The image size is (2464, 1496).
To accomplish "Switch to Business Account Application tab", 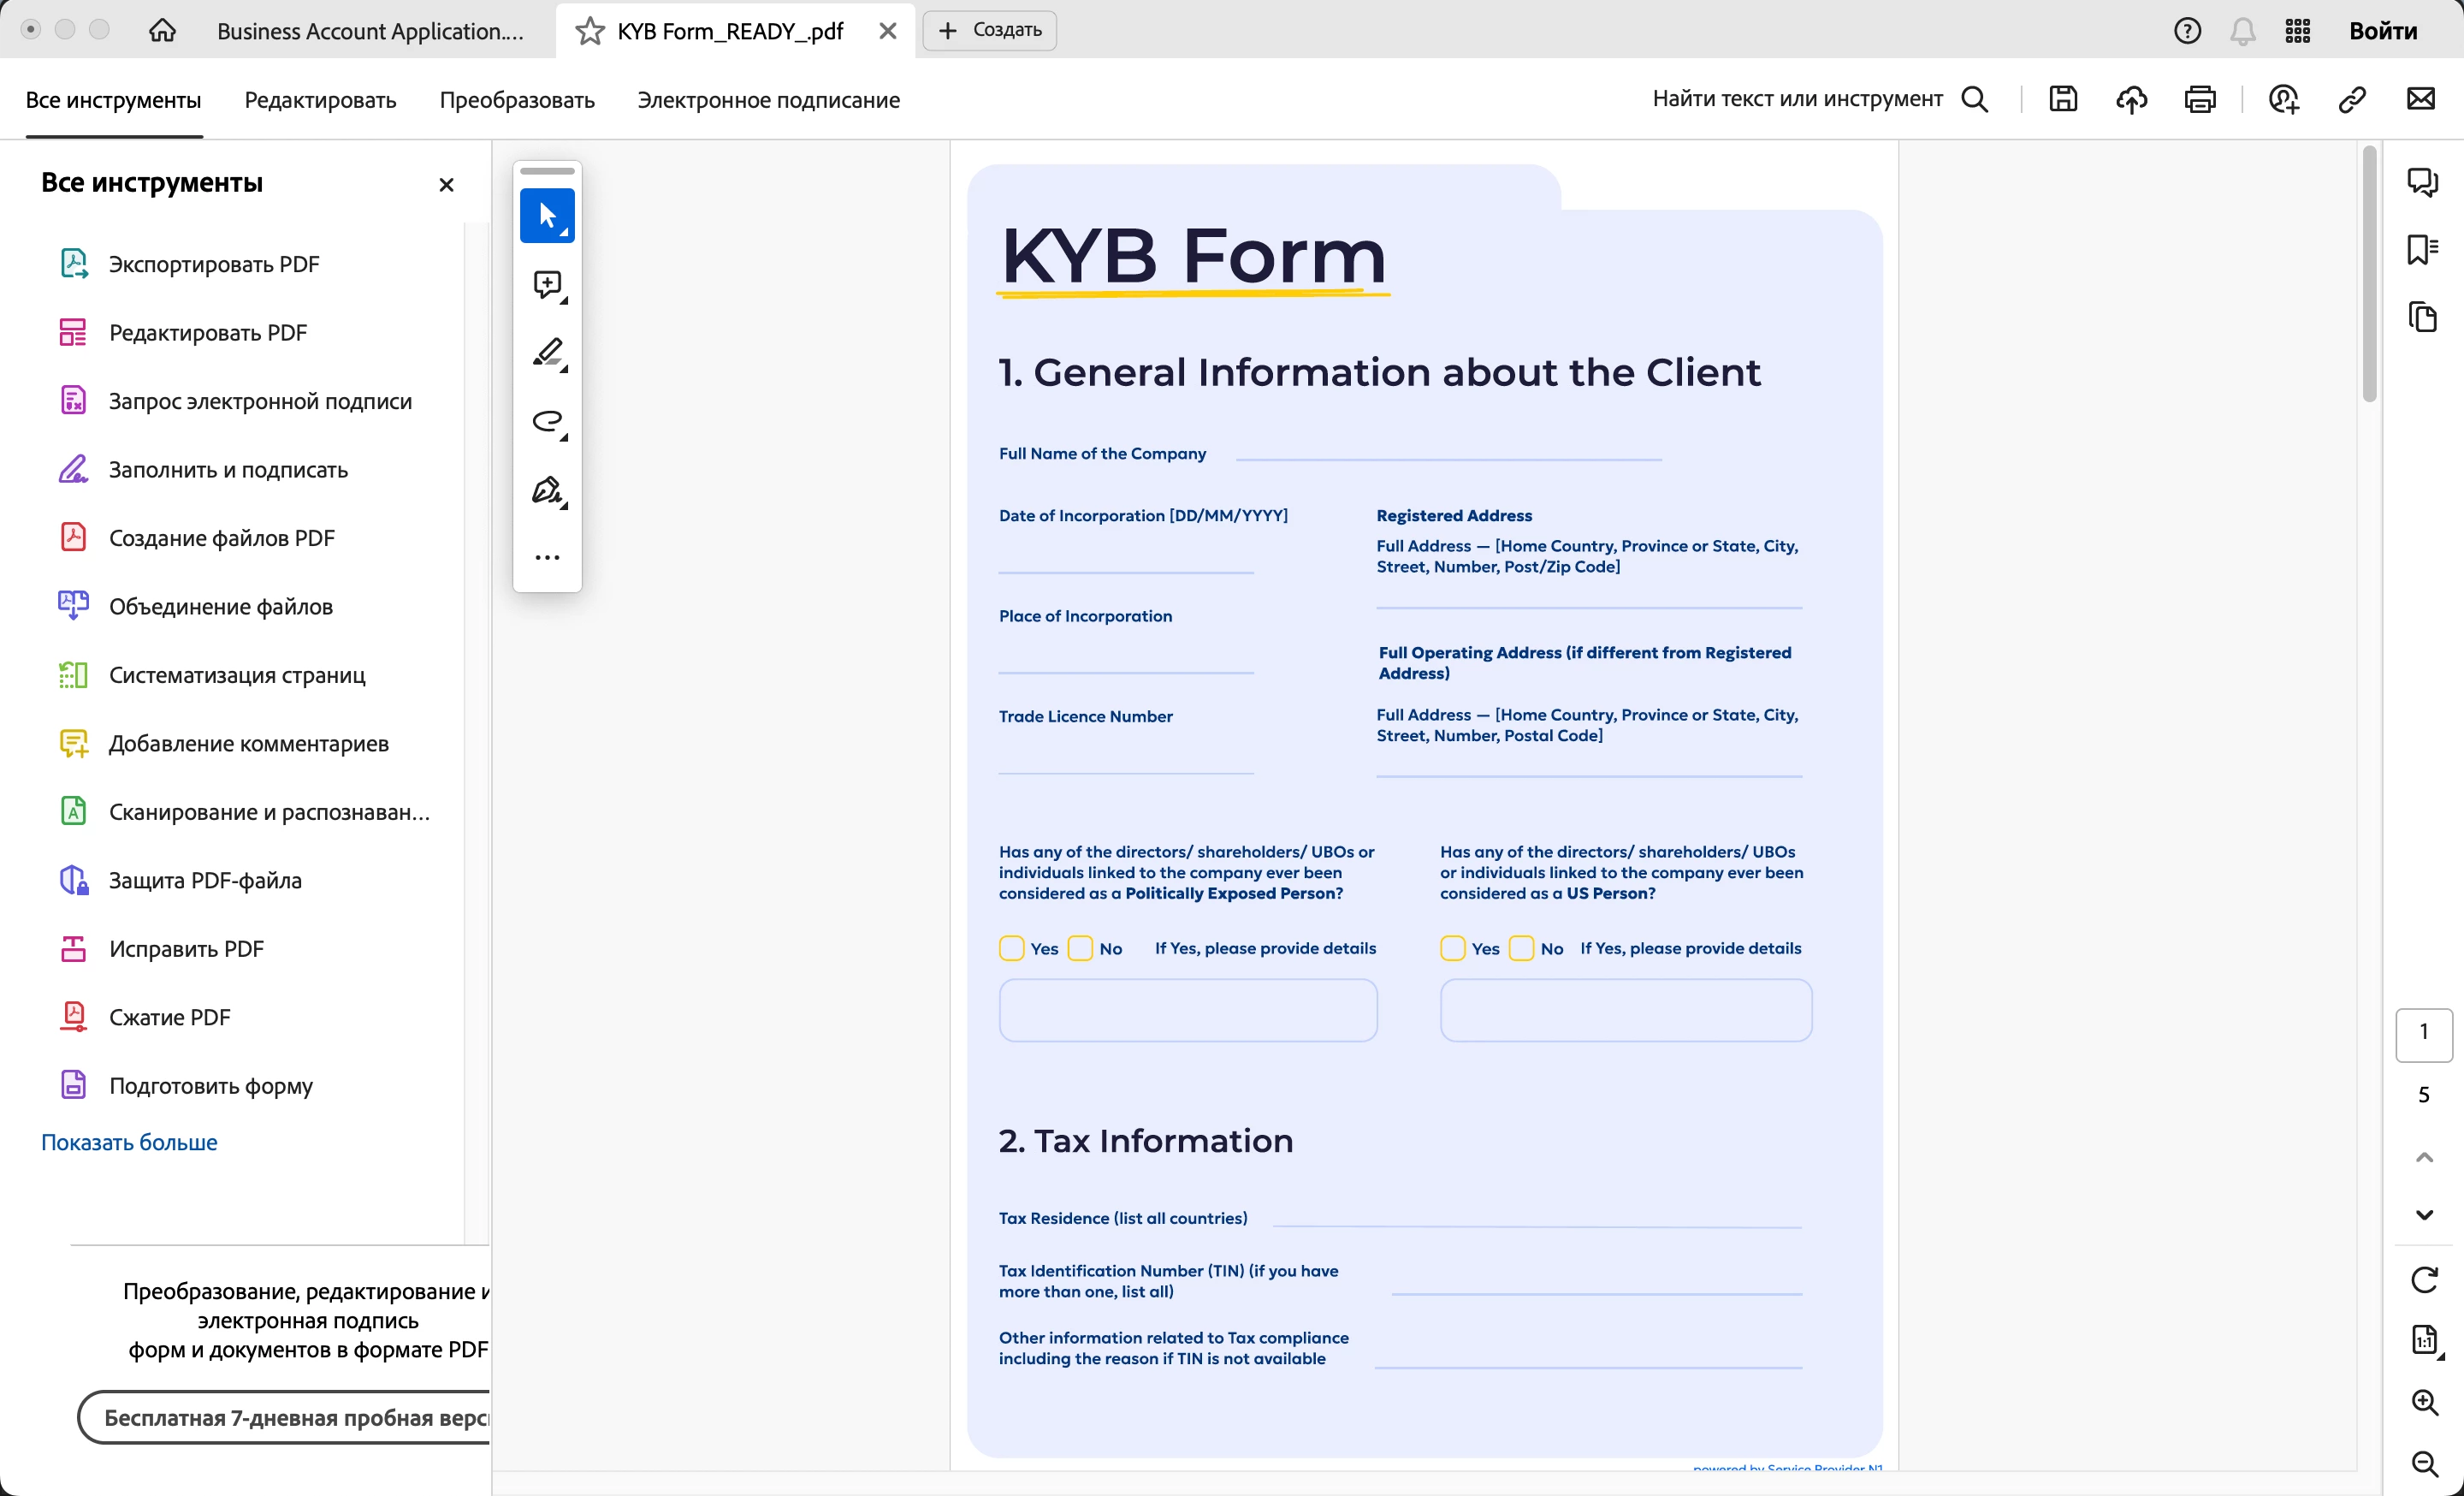I will tap(370, 31).
